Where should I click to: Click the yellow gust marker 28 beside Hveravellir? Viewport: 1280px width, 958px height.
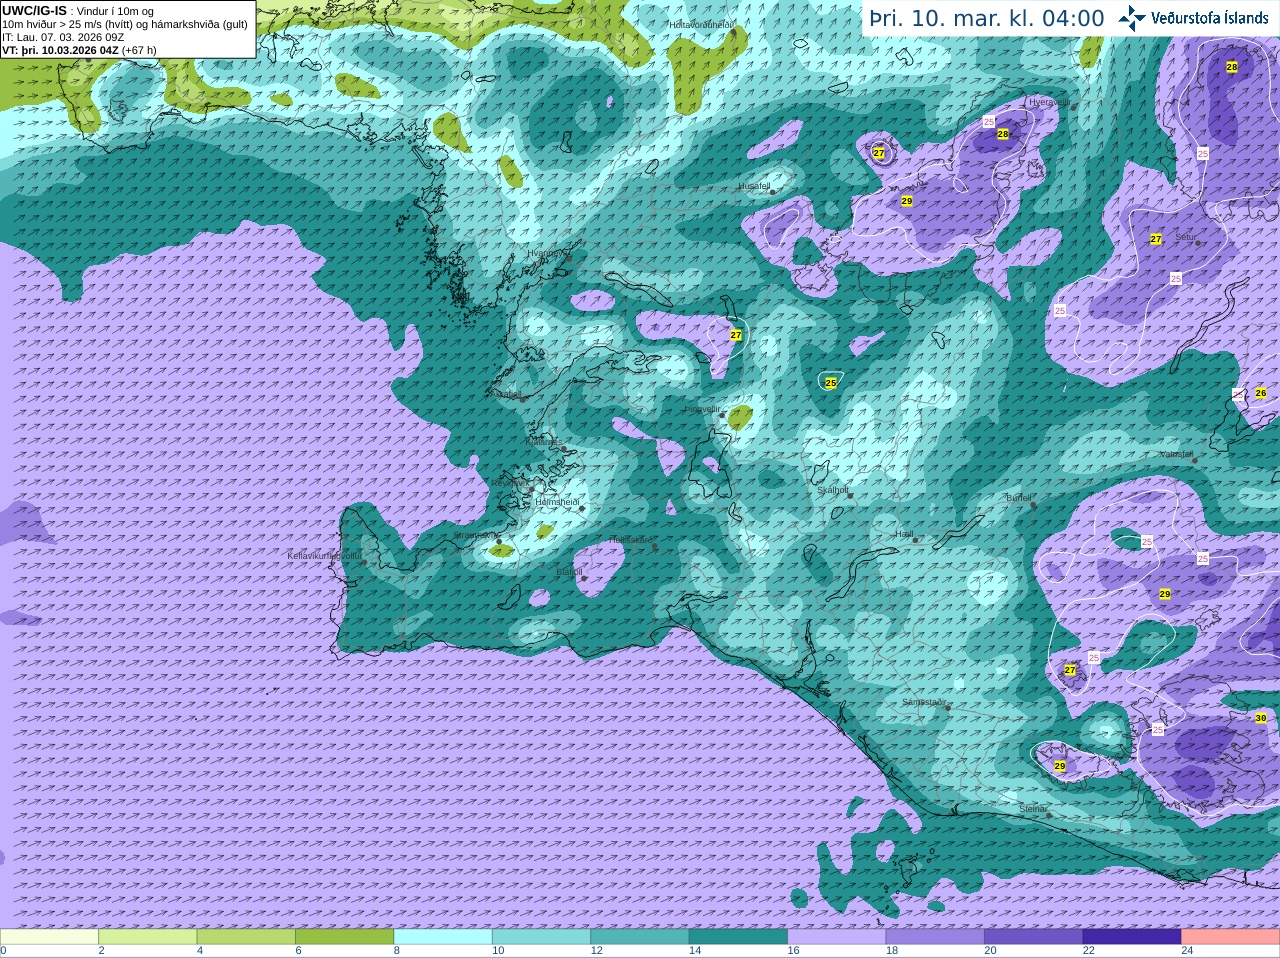click(1002, 134)
